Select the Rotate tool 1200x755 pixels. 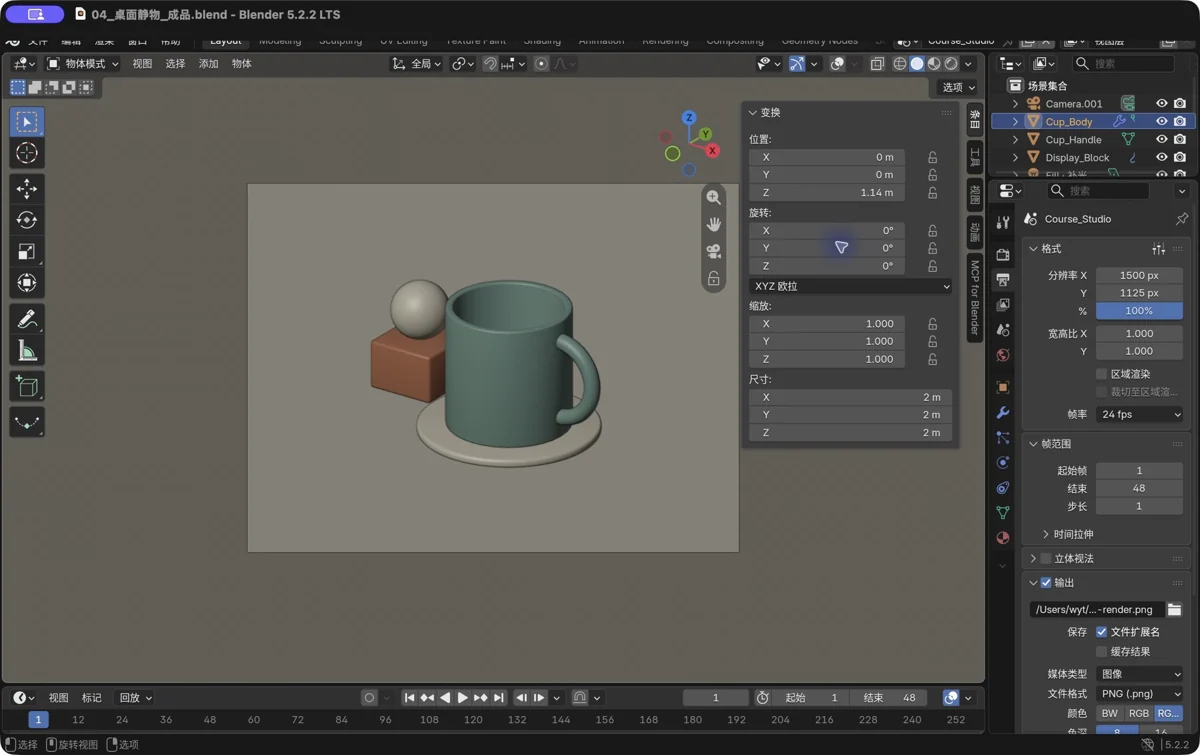tap(27, 220)
